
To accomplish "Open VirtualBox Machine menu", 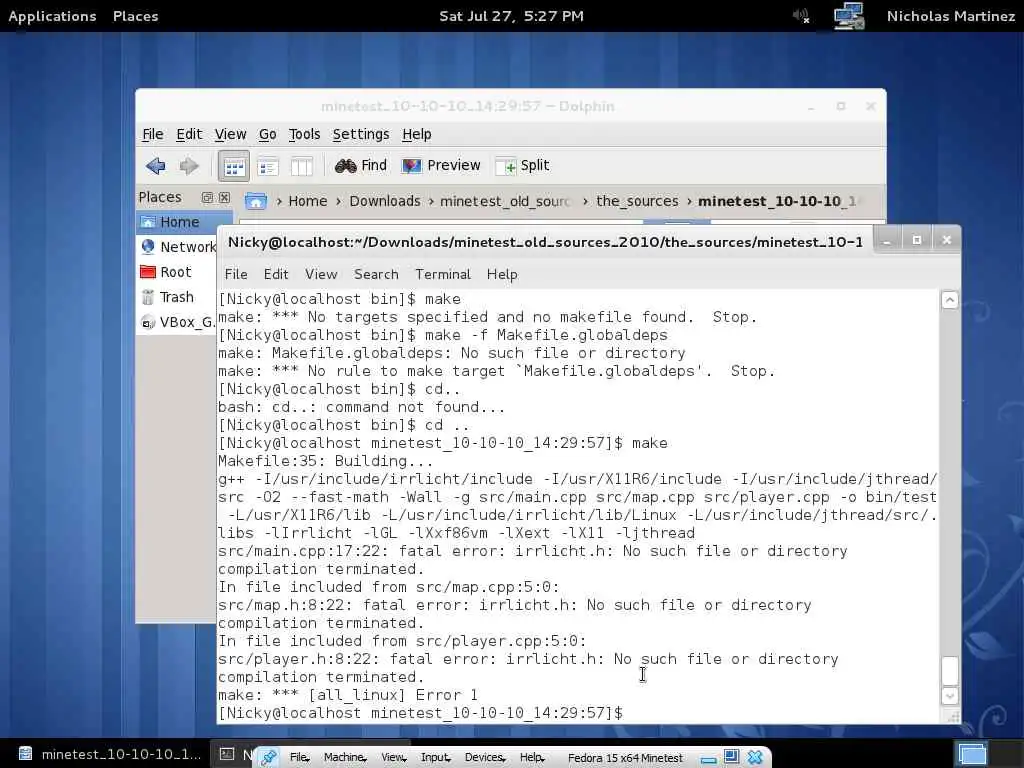I will click(x=345, y=758).
